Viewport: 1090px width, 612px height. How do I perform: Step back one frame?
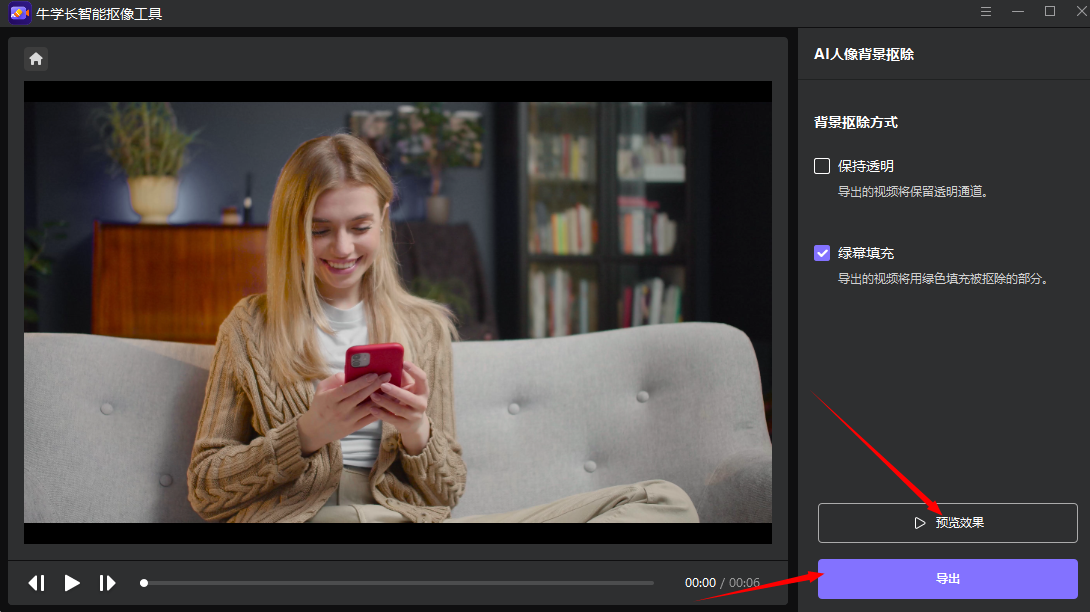(37, 583)
